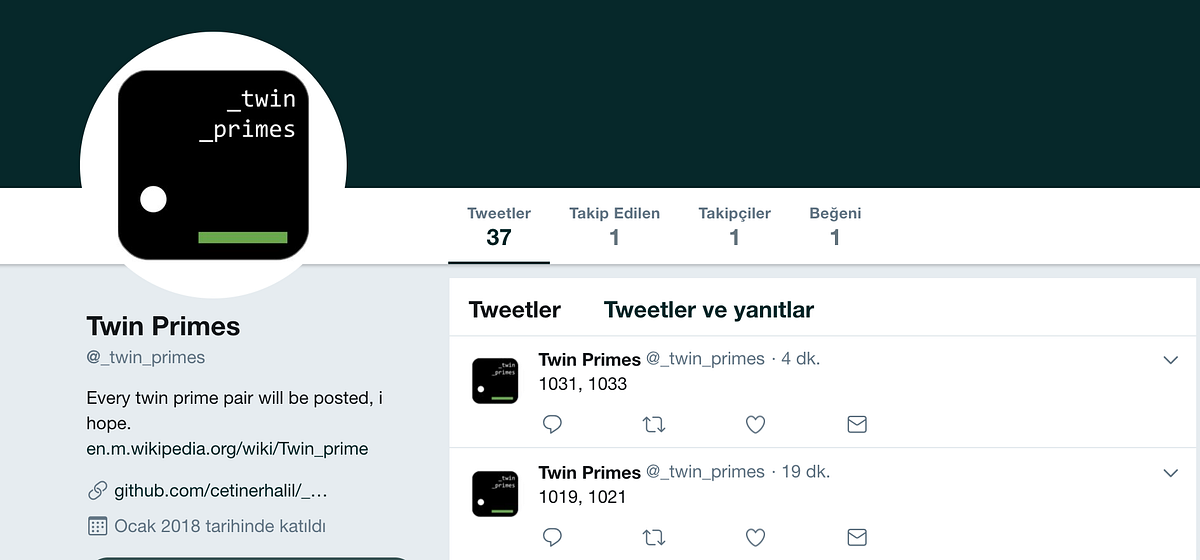Open the github.com/cetinerhalil profile link
Viewport: 1200px width, 560px height.
click(221, 491)
